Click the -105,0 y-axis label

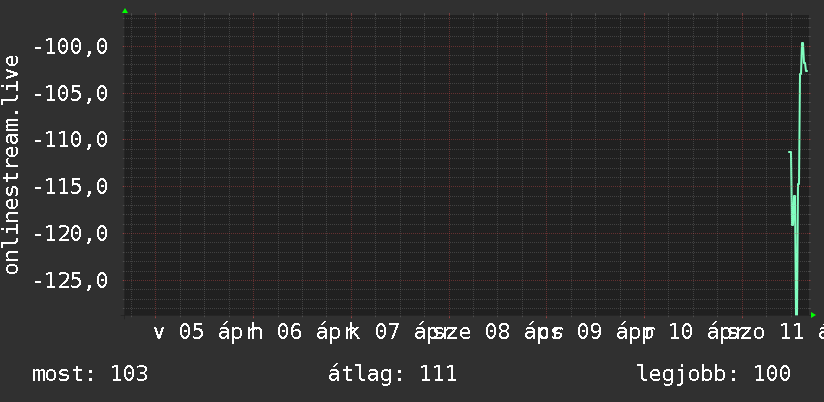point(71,93)
